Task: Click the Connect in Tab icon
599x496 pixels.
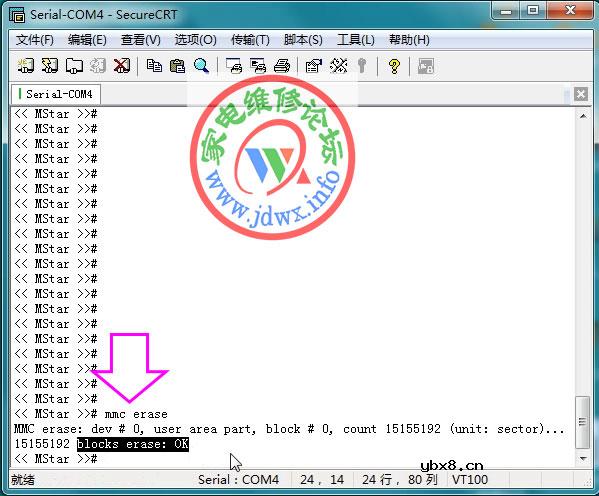Action: (x=74, y=66)
